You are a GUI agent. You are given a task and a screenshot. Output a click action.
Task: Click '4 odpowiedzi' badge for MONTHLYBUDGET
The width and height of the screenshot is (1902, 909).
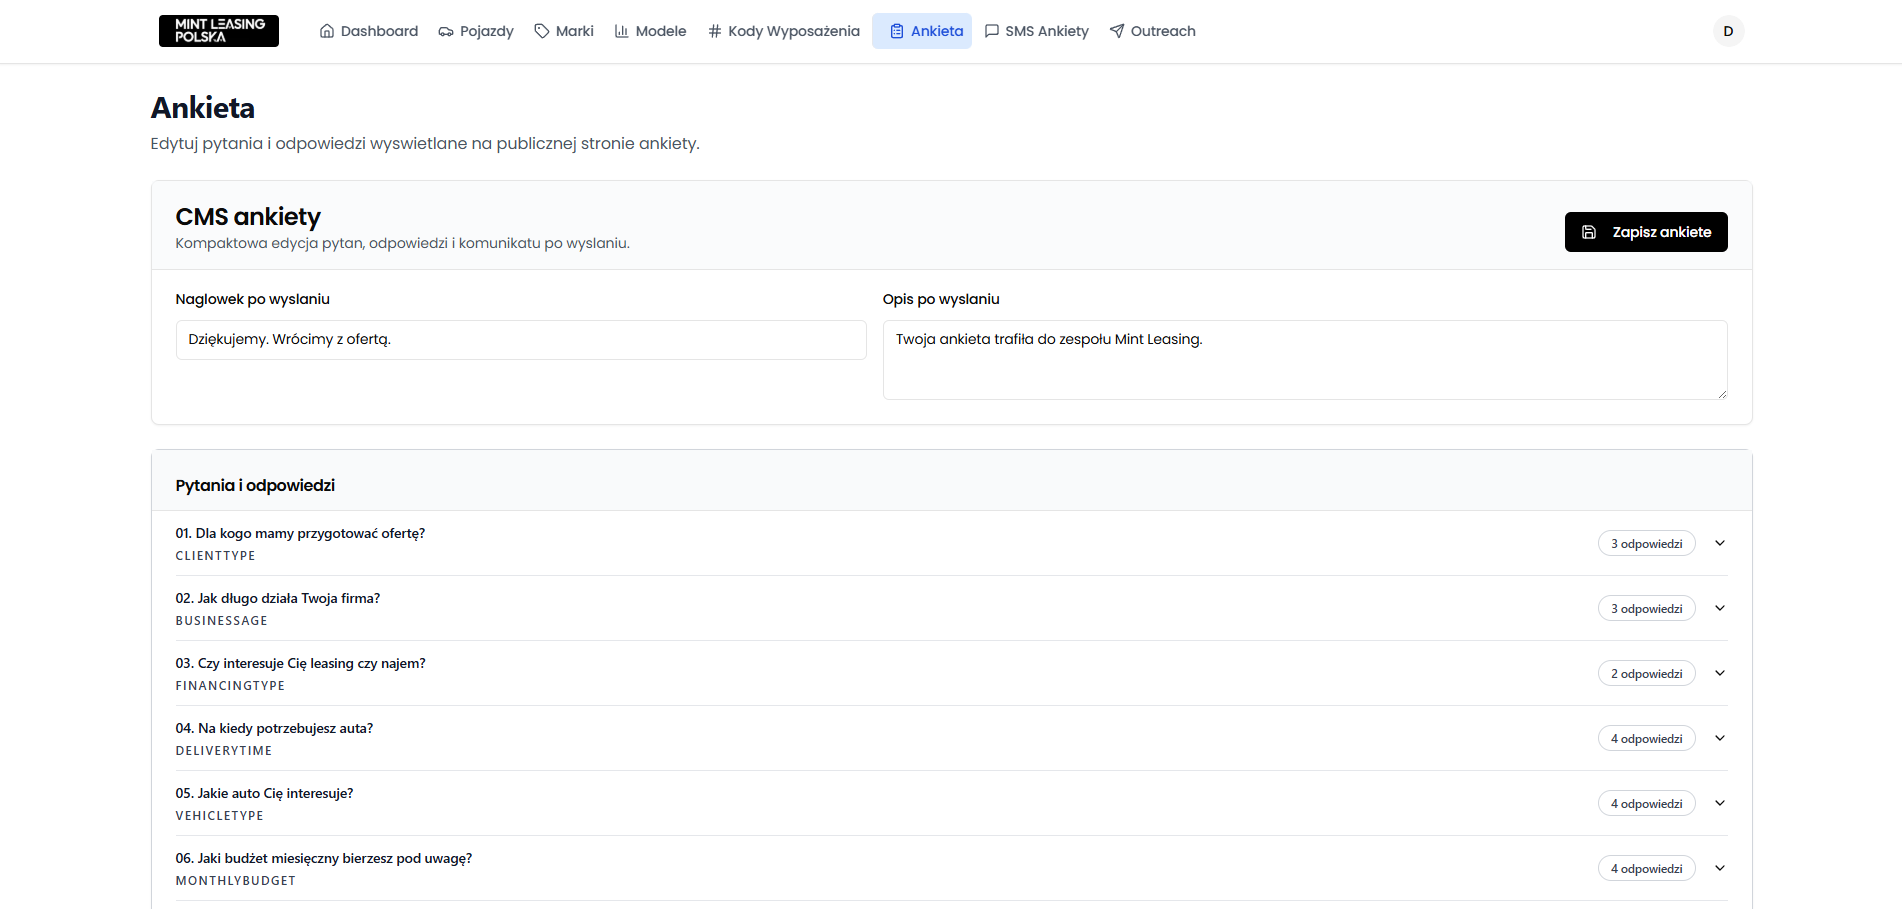[x=1646, y=868]
